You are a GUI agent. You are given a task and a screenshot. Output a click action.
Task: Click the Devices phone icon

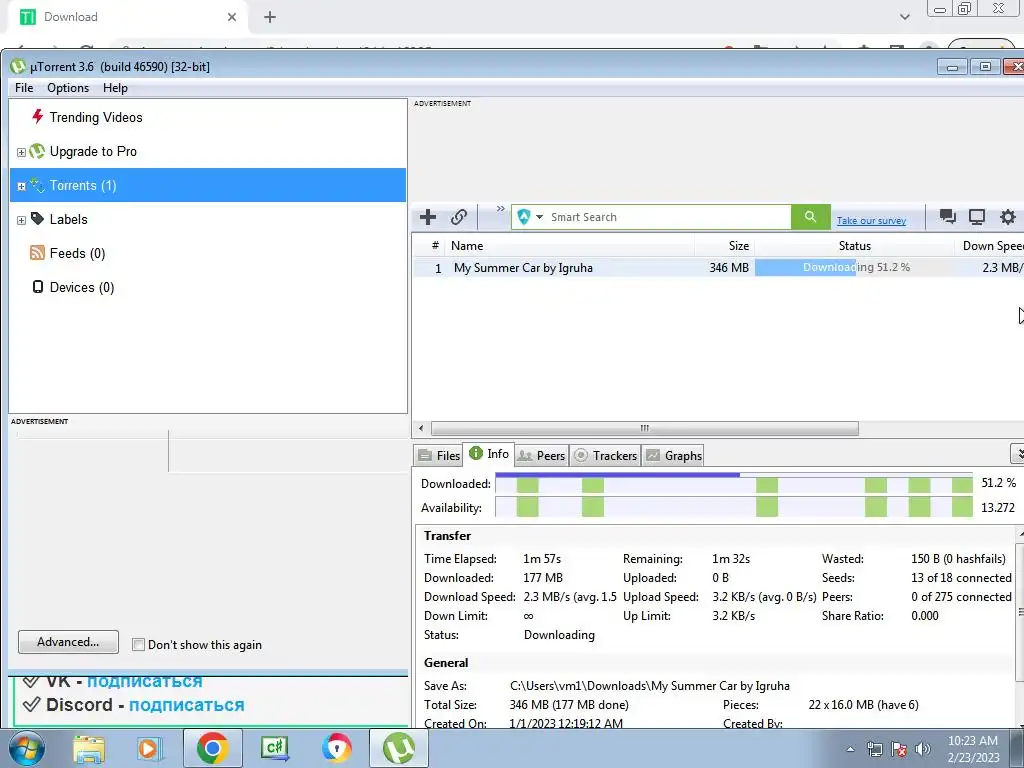[38, 287]
